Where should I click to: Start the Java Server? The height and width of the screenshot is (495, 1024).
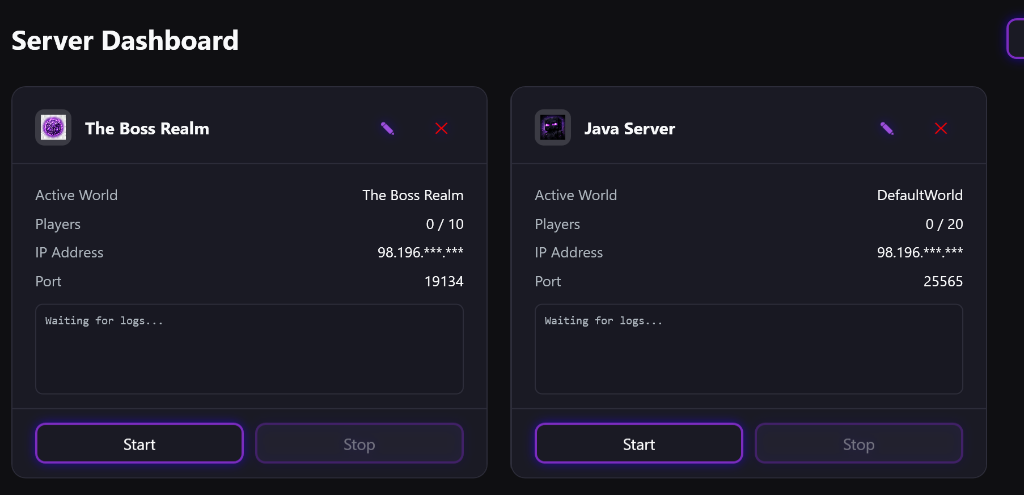(639, 444)
